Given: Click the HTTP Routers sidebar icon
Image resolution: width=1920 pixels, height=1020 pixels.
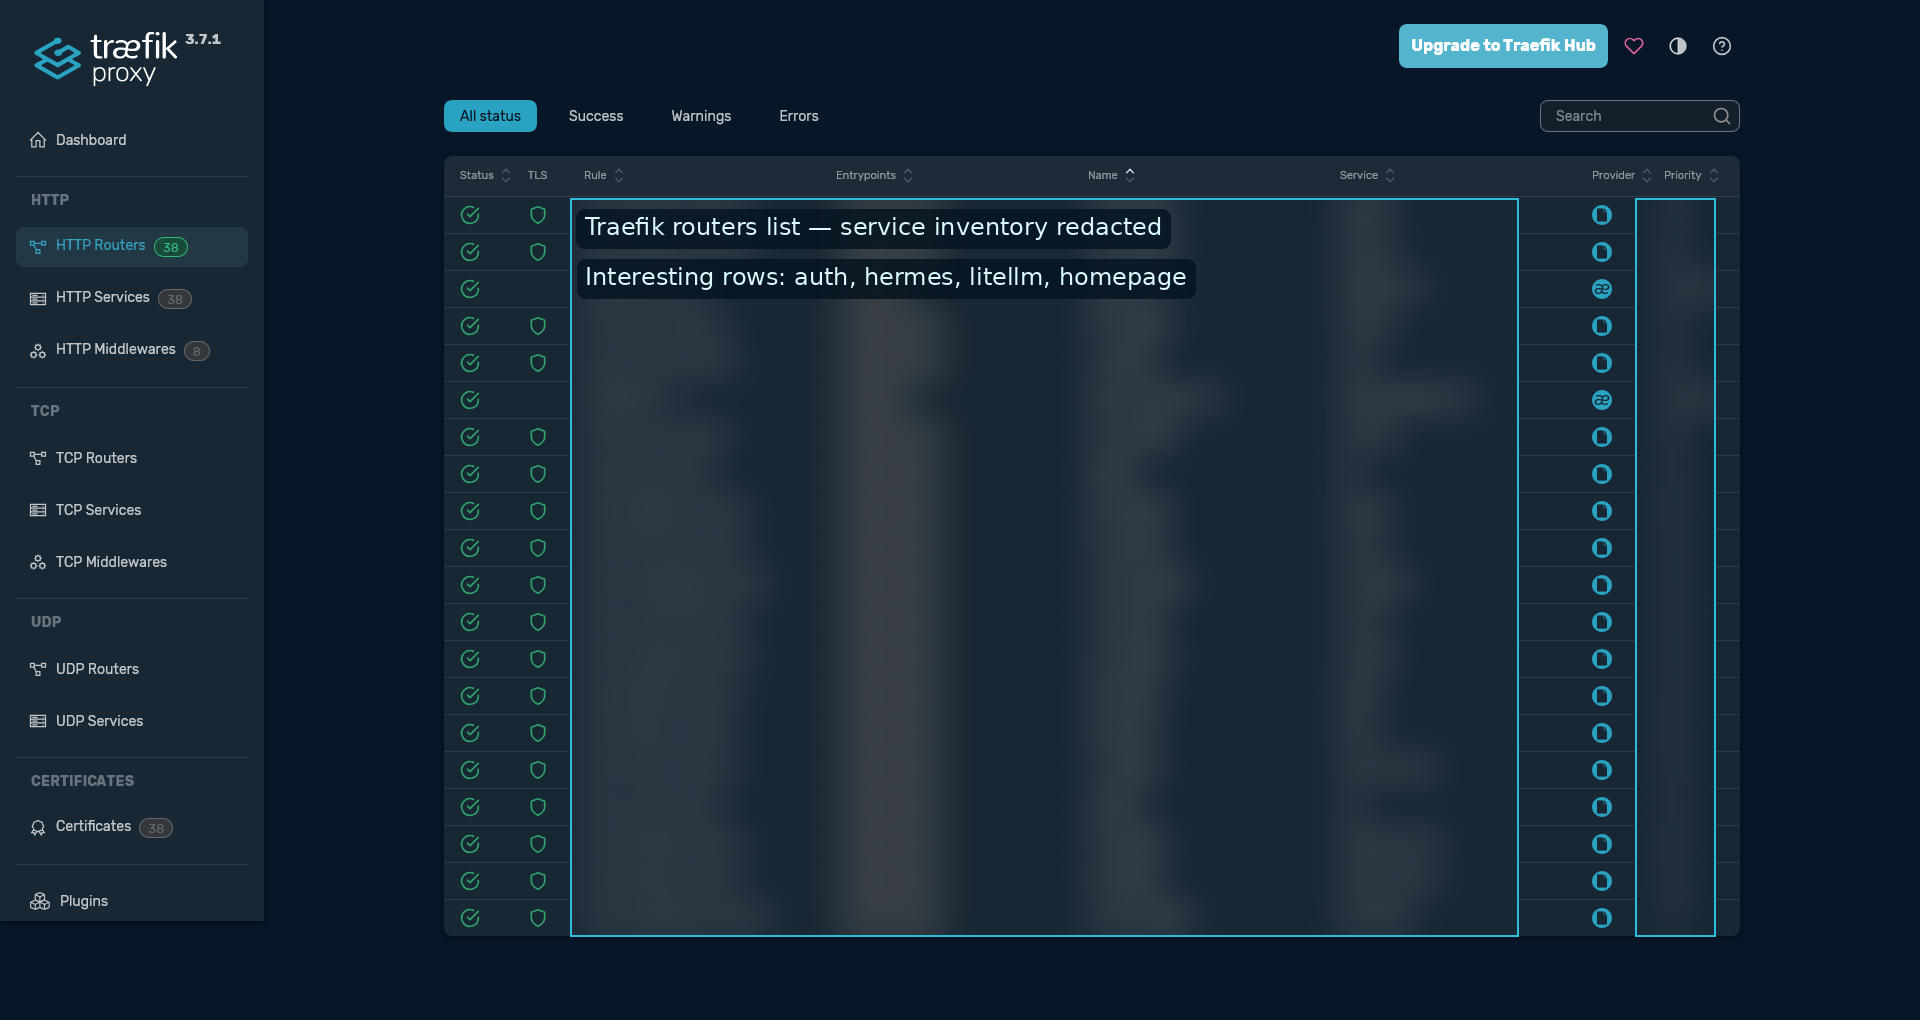Looking at the screenshot, I should pos(38,247).
